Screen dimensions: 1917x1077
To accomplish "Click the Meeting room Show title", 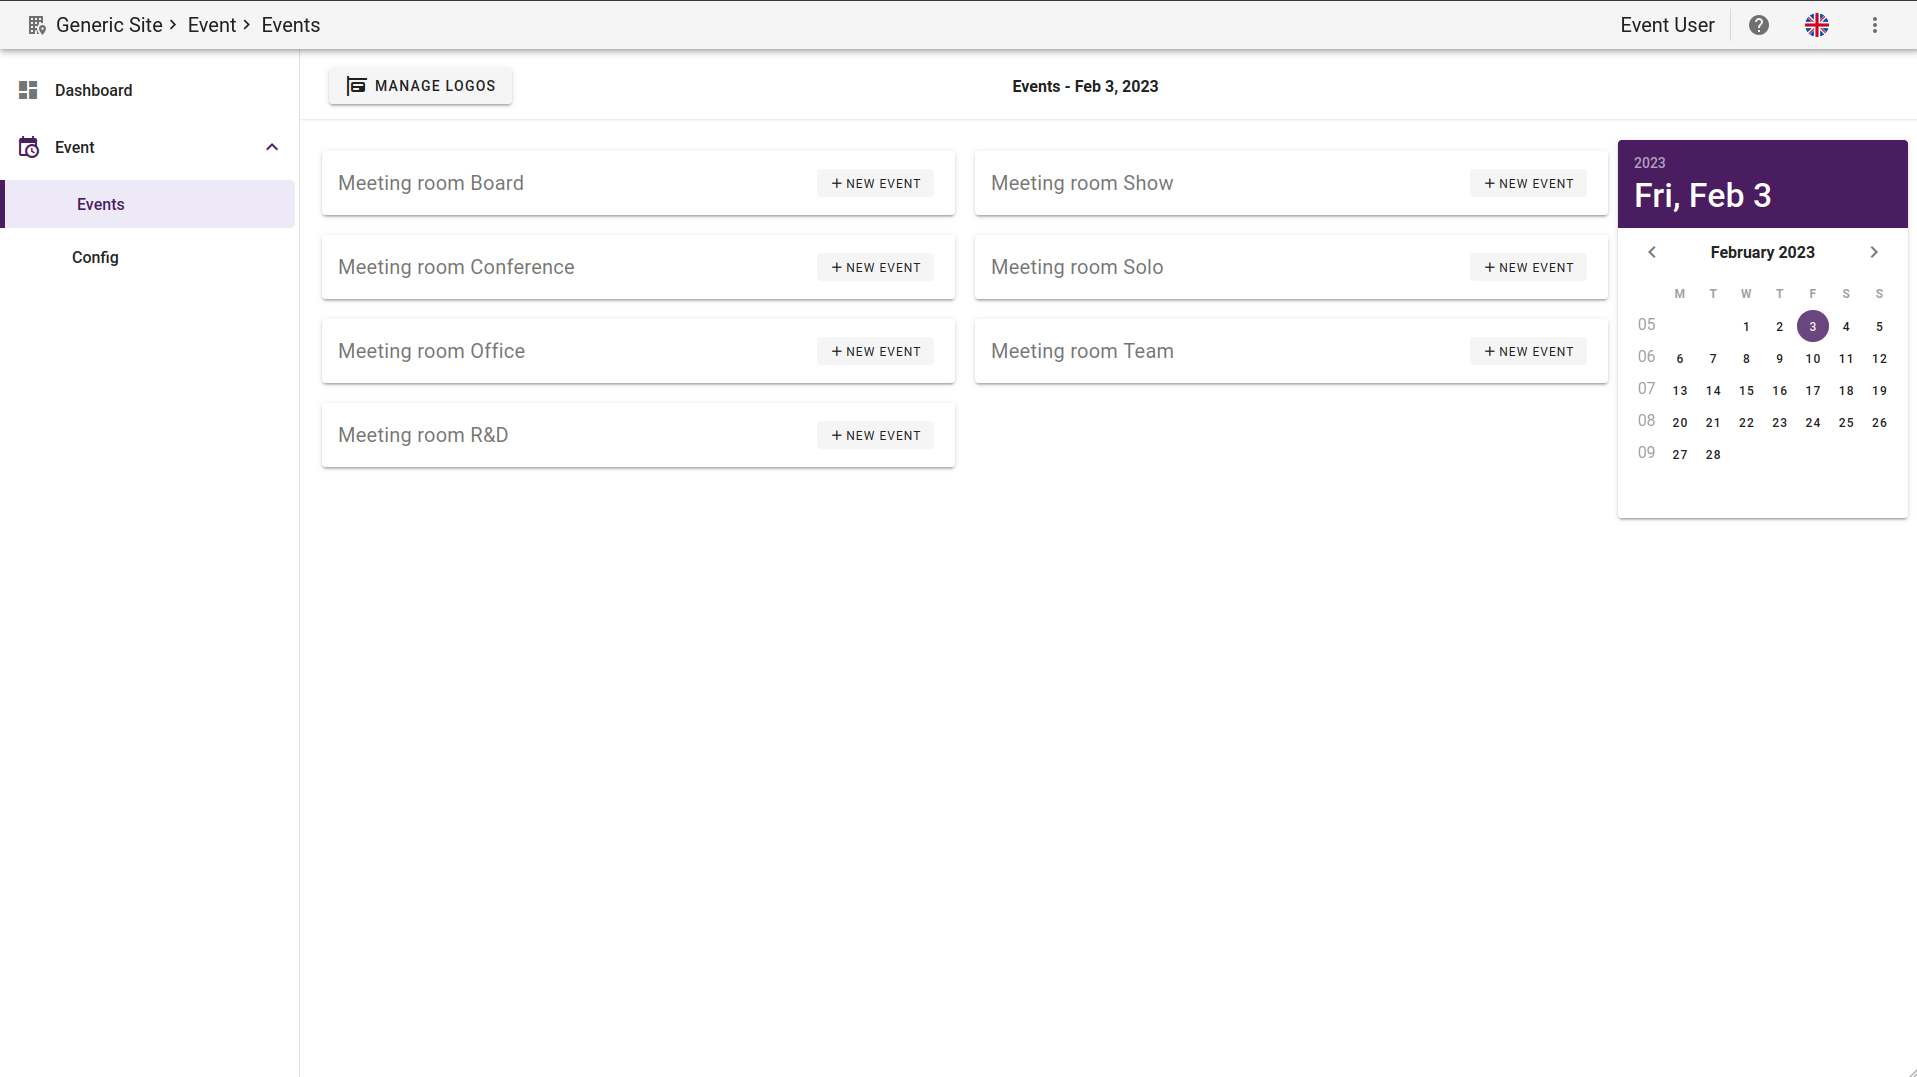I will pyautogui.click(x=1082, y=183).
